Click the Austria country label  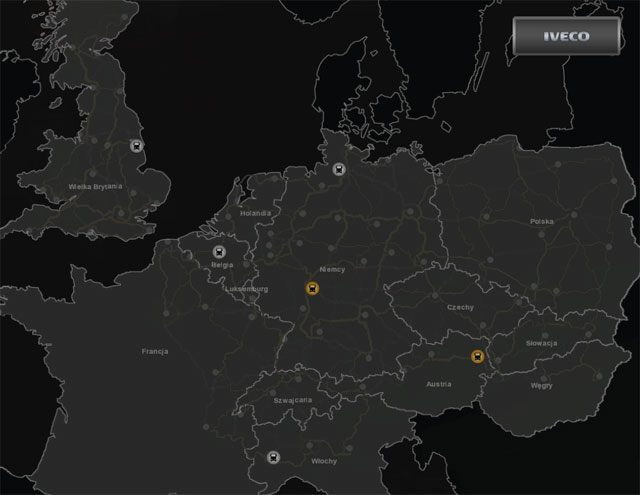point(438,383)
